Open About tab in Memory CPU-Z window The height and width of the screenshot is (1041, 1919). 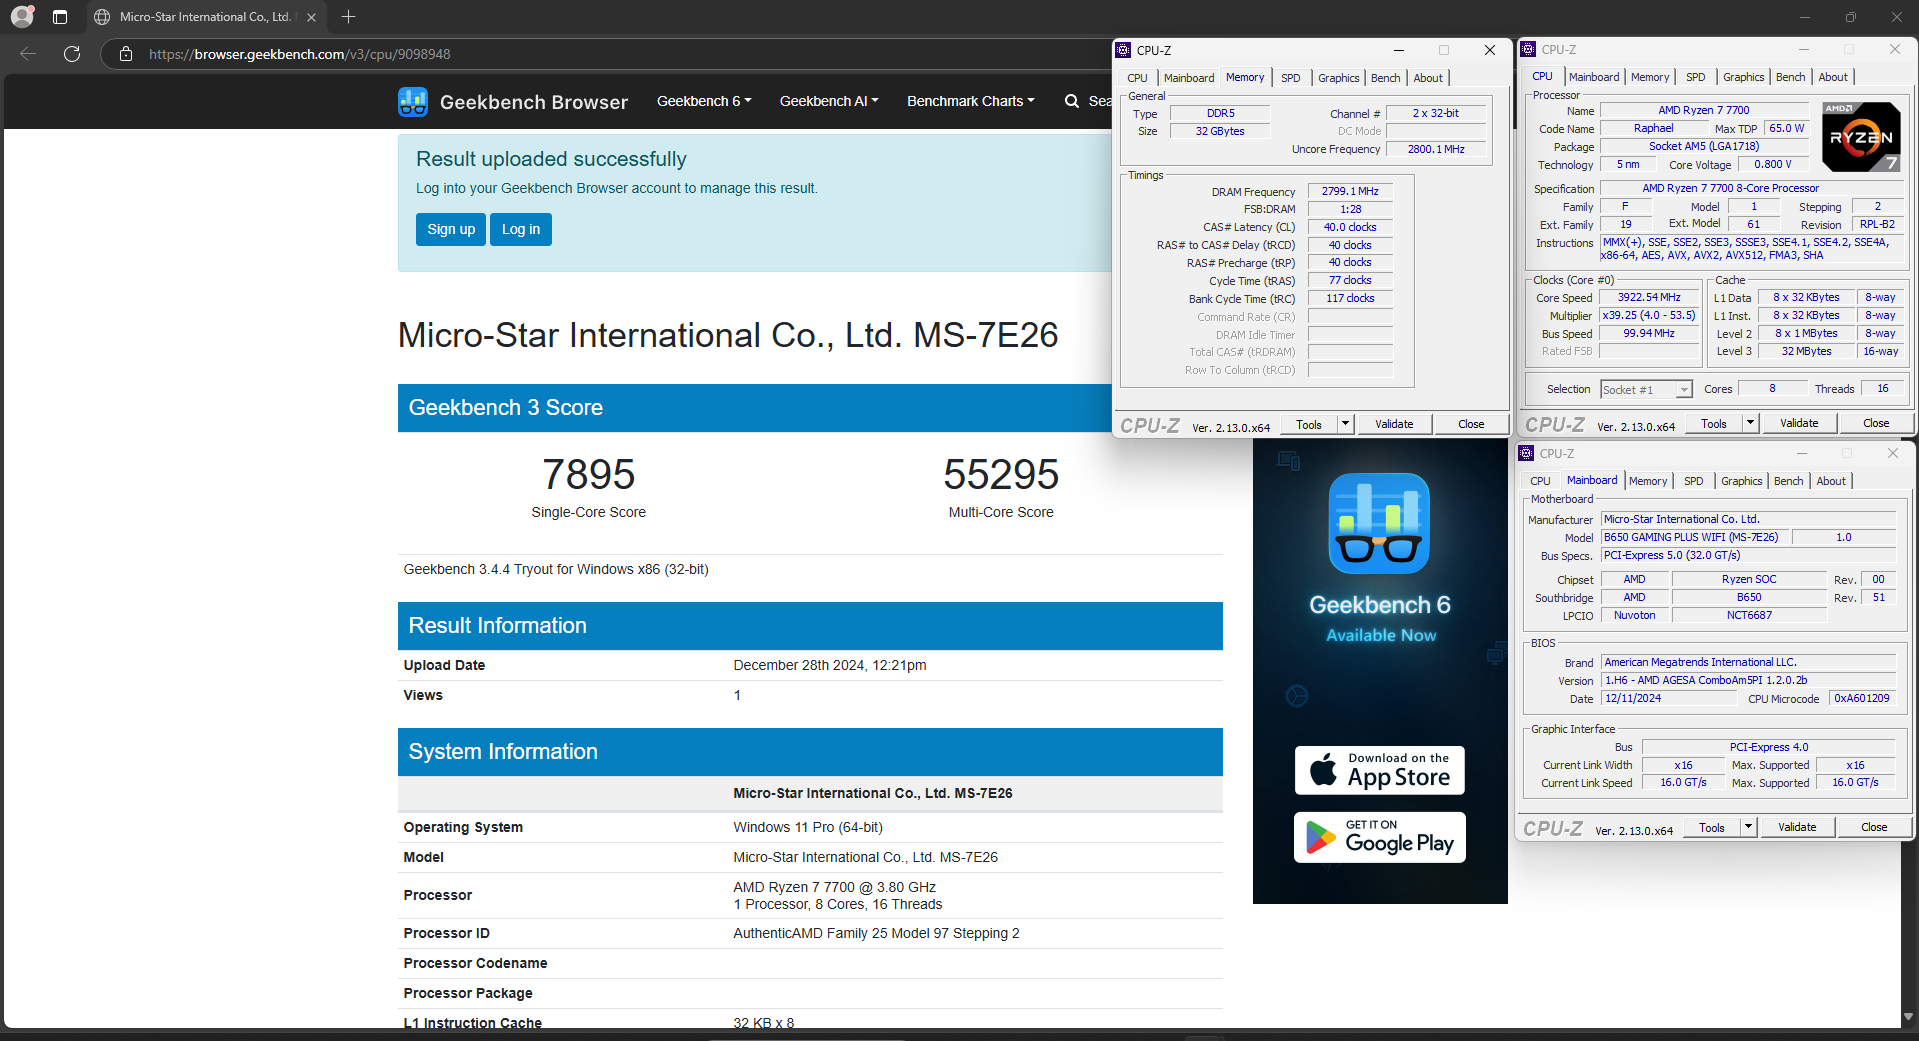click(x=1428, y=78)
